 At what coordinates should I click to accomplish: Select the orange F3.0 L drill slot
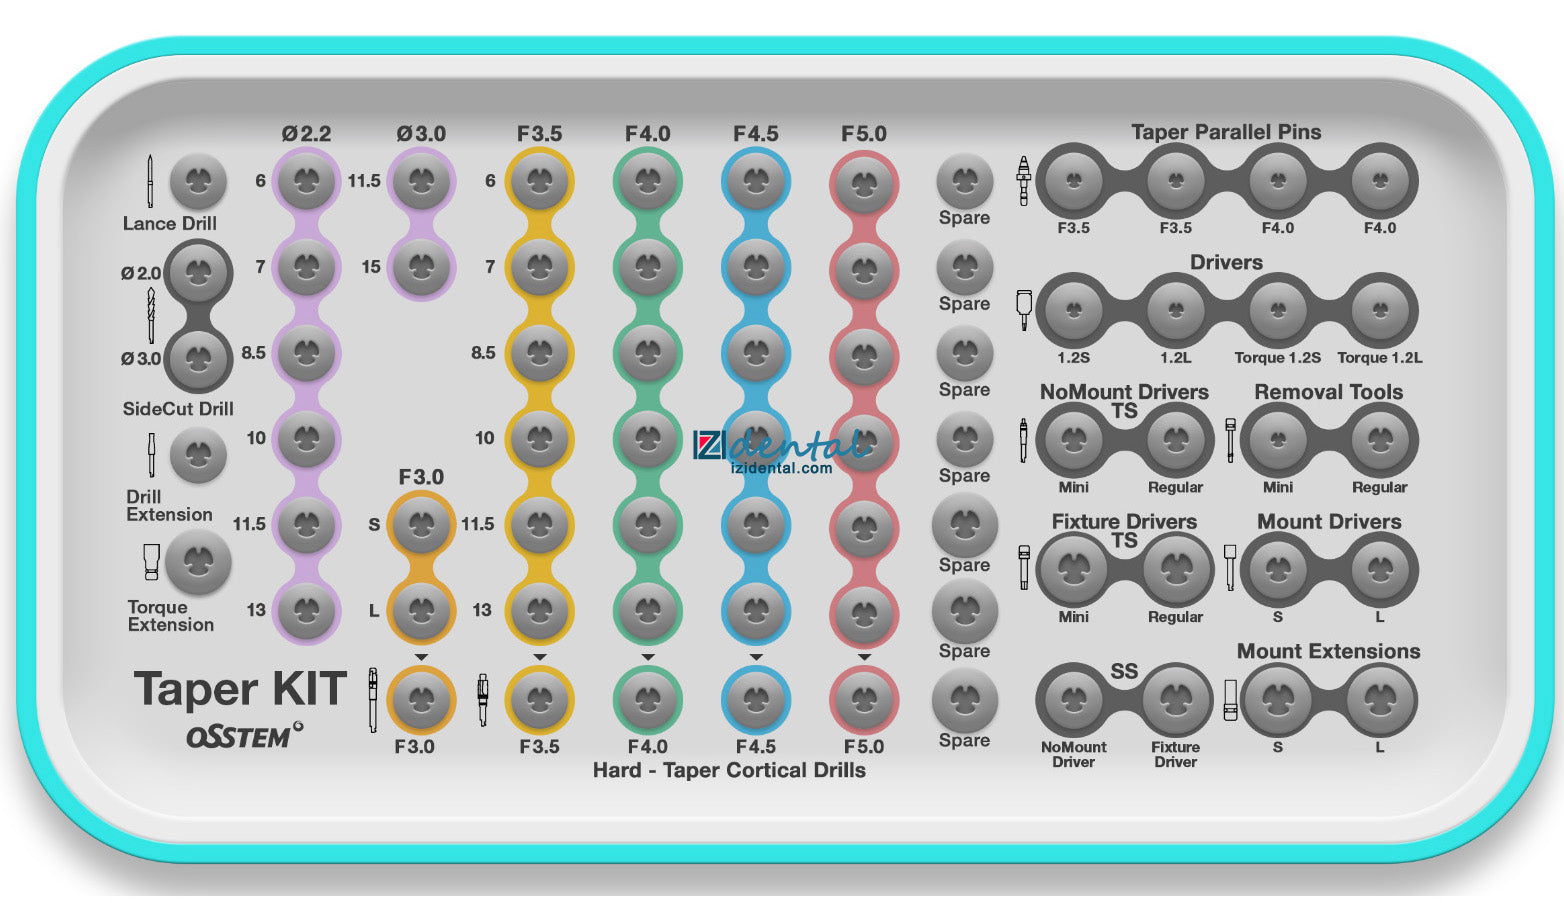click(x=421, y=610)
